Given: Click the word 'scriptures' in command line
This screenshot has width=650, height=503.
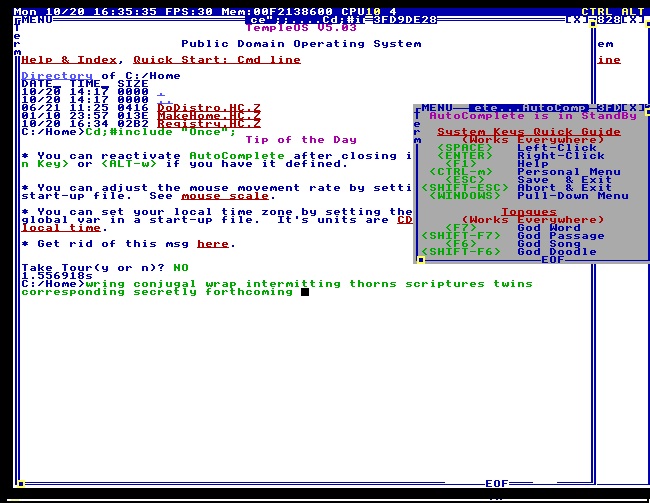Looking at the screenshot, I should [x=445, y=284].
